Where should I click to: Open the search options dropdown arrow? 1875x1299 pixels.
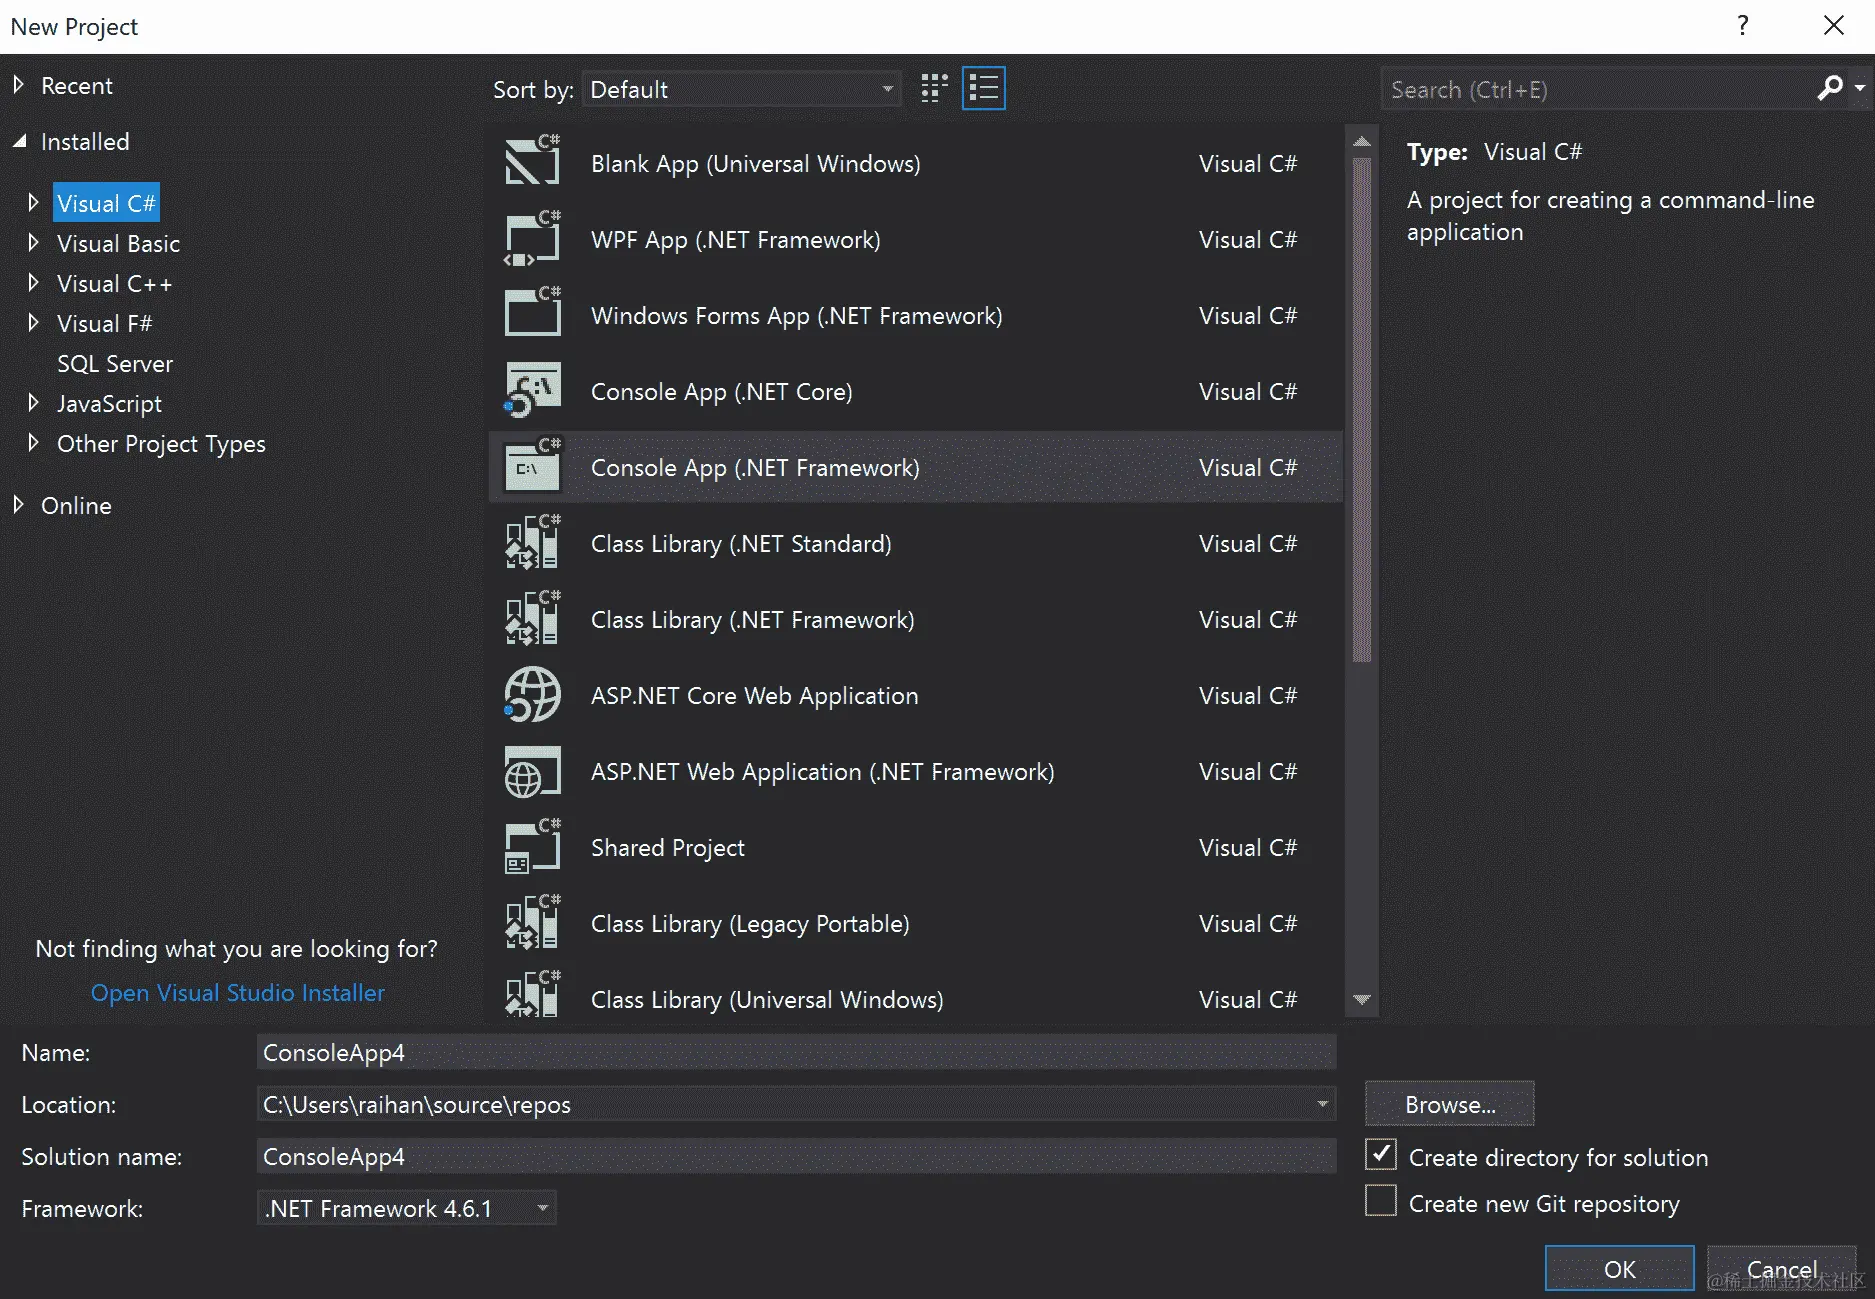point(1859,89)
